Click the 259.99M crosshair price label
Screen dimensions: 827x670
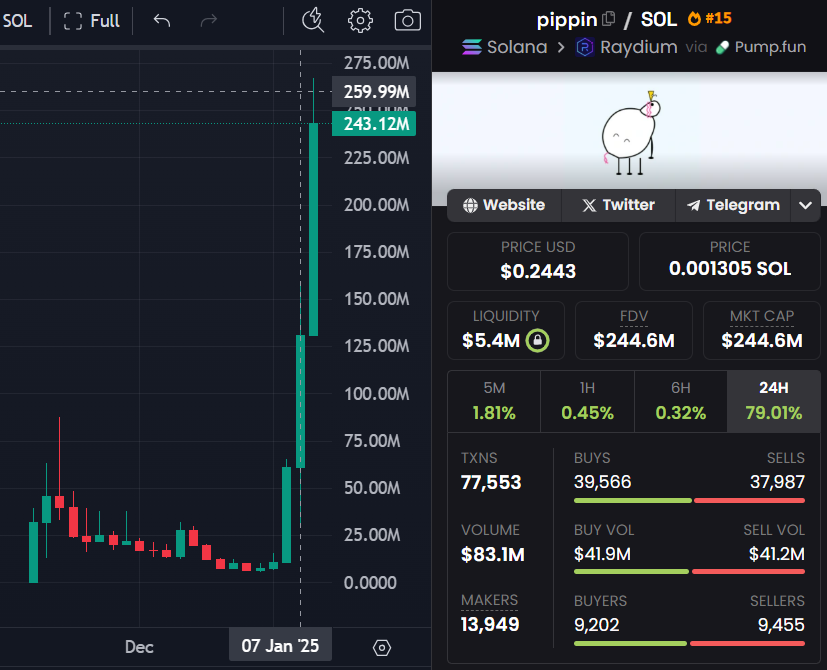[x=374, y=92]
